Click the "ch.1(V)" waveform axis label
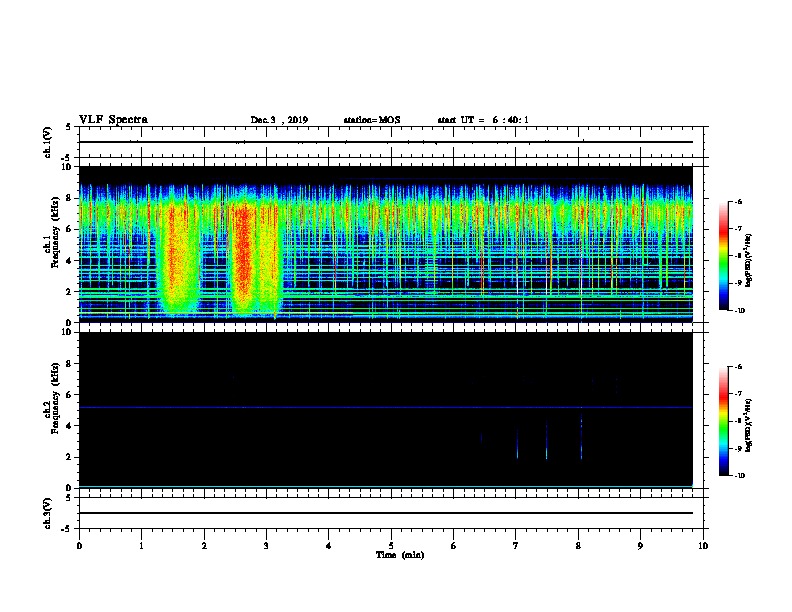The image size is (792, 612). click(x=48, y=142)
